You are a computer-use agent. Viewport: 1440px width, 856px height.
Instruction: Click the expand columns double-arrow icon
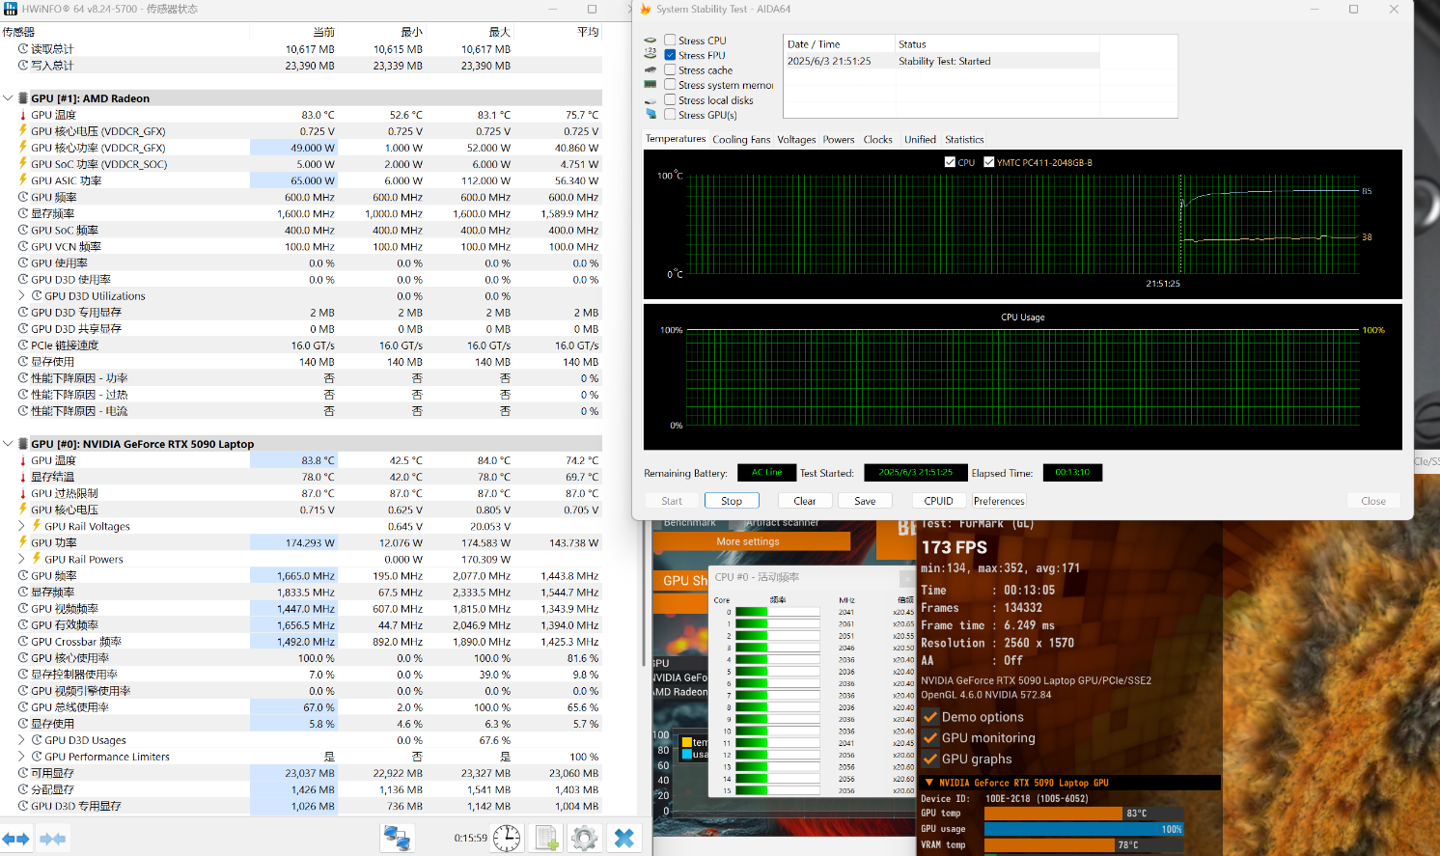point(16,838)
